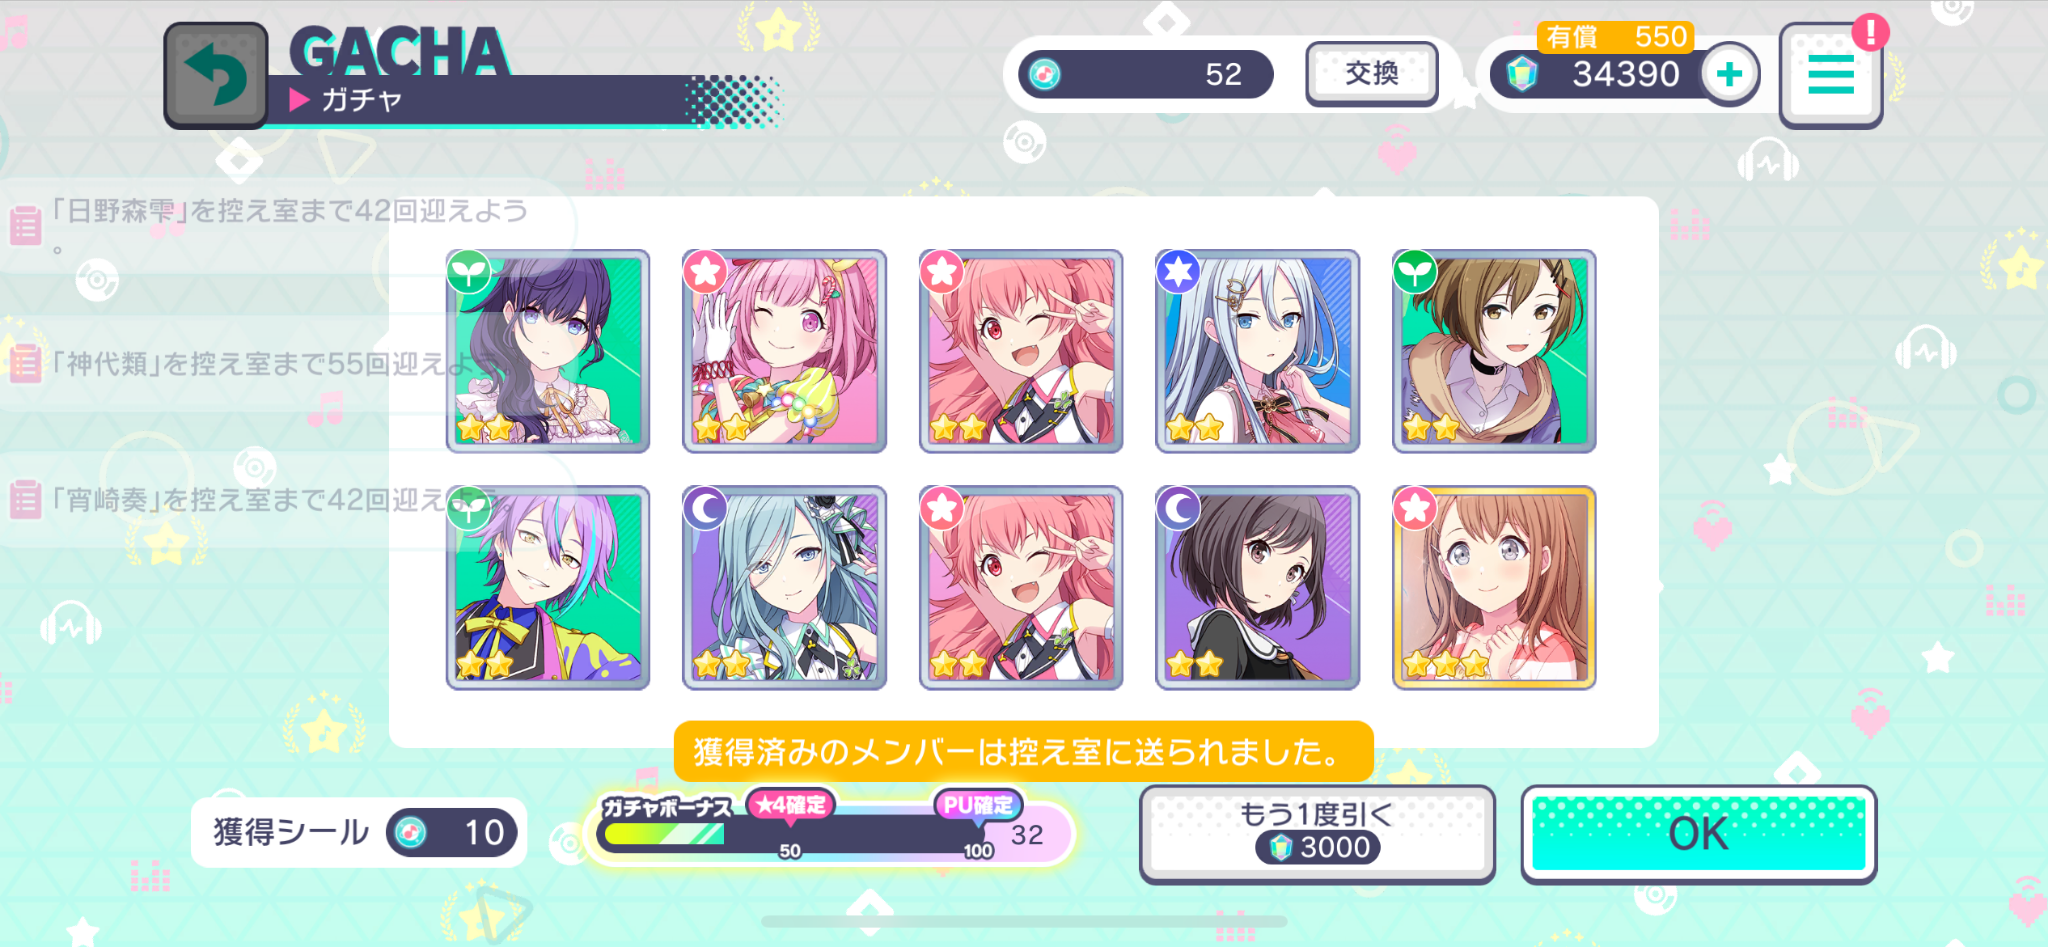Screen dimensions: 2048x947
Task: Click the sticker disc icon beside 52
Action: click(x=1045, y=74)
